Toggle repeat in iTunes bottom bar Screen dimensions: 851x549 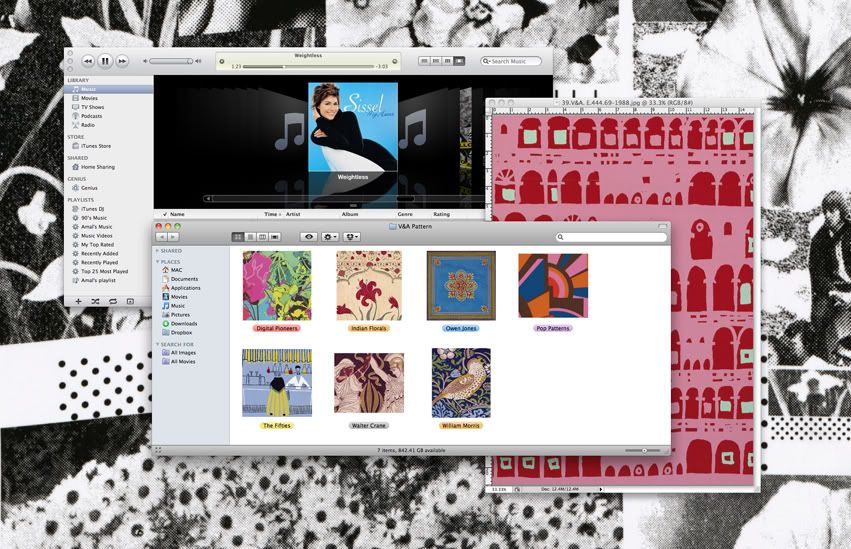113,301
